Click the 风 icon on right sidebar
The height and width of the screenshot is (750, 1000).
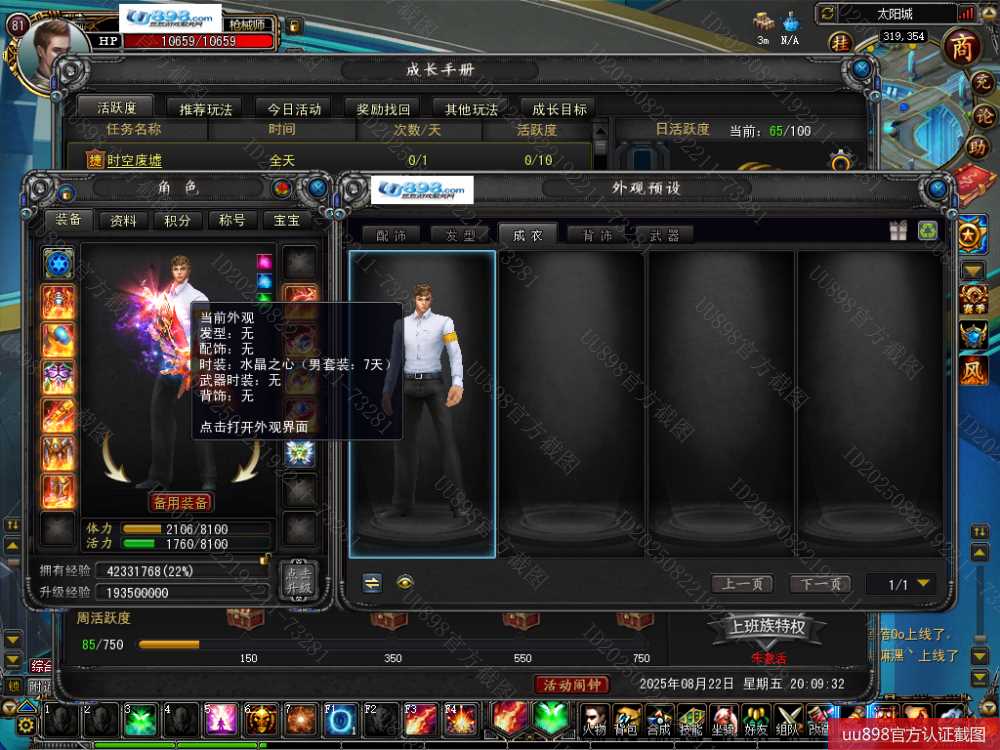point(973,371)
